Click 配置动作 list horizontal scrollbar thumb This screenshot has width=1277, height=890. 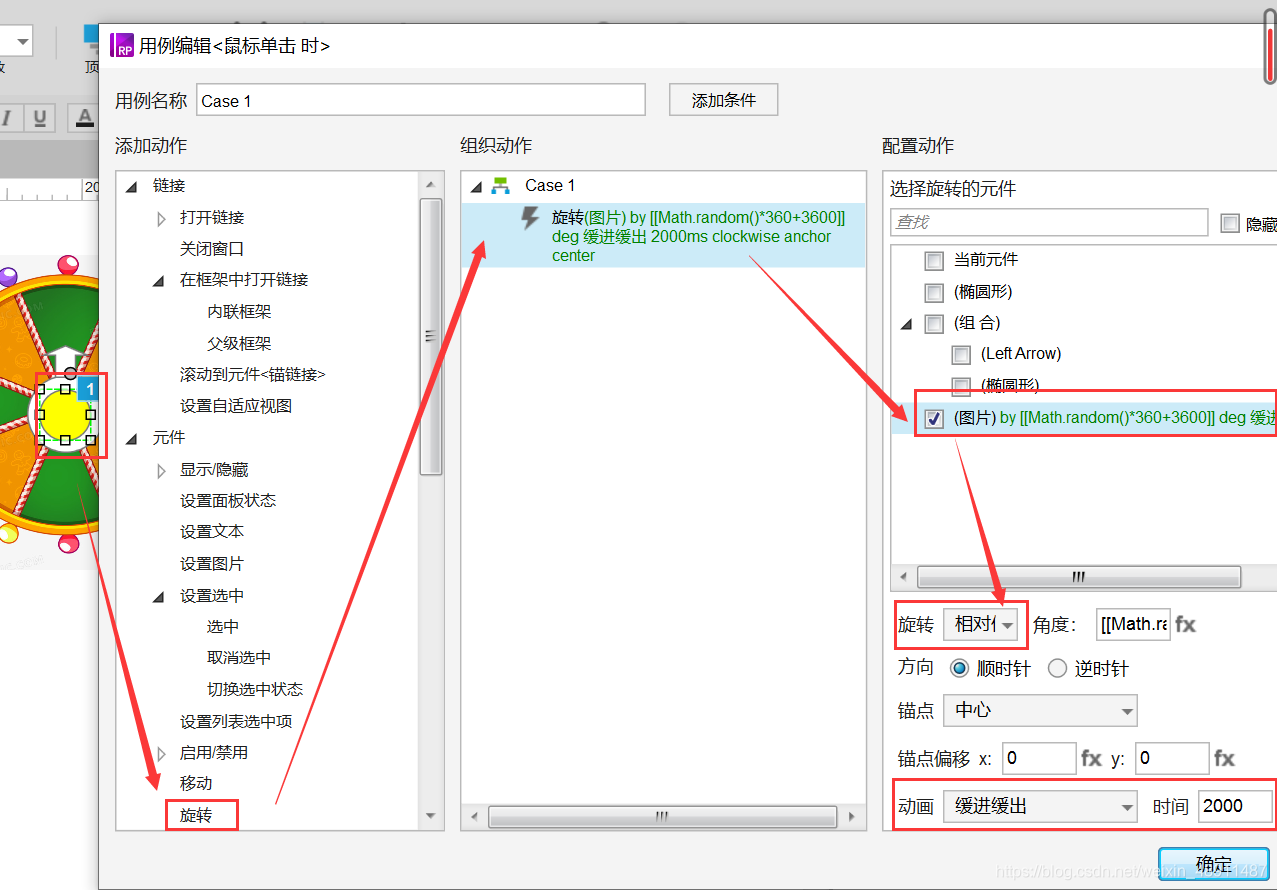tap(1079, 577)
